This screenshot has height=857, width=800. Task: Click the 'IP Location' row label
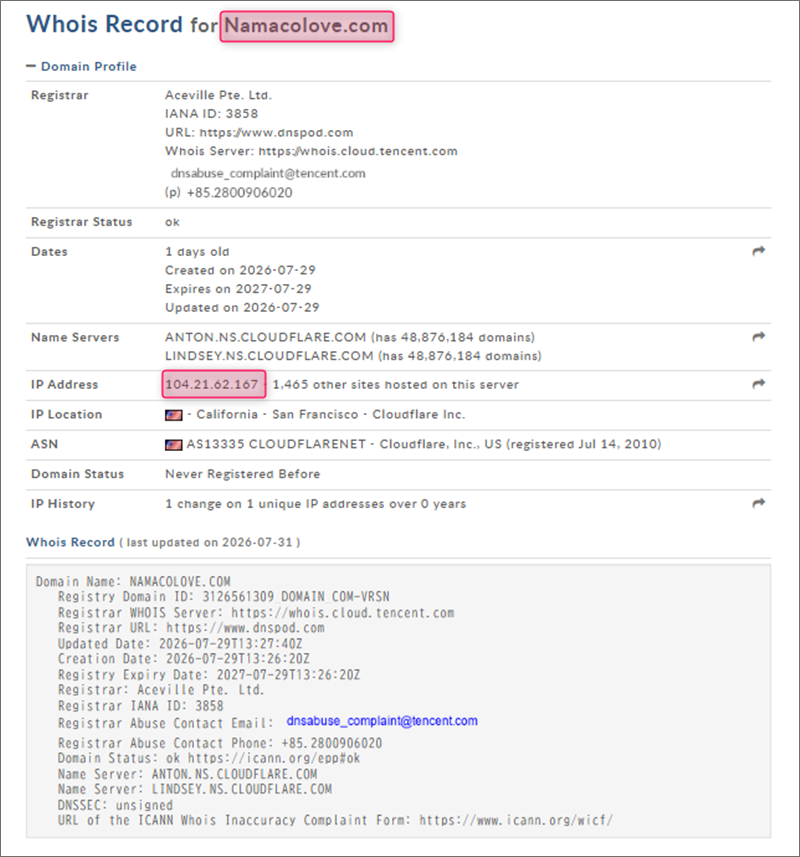click(x=67, y=414)
